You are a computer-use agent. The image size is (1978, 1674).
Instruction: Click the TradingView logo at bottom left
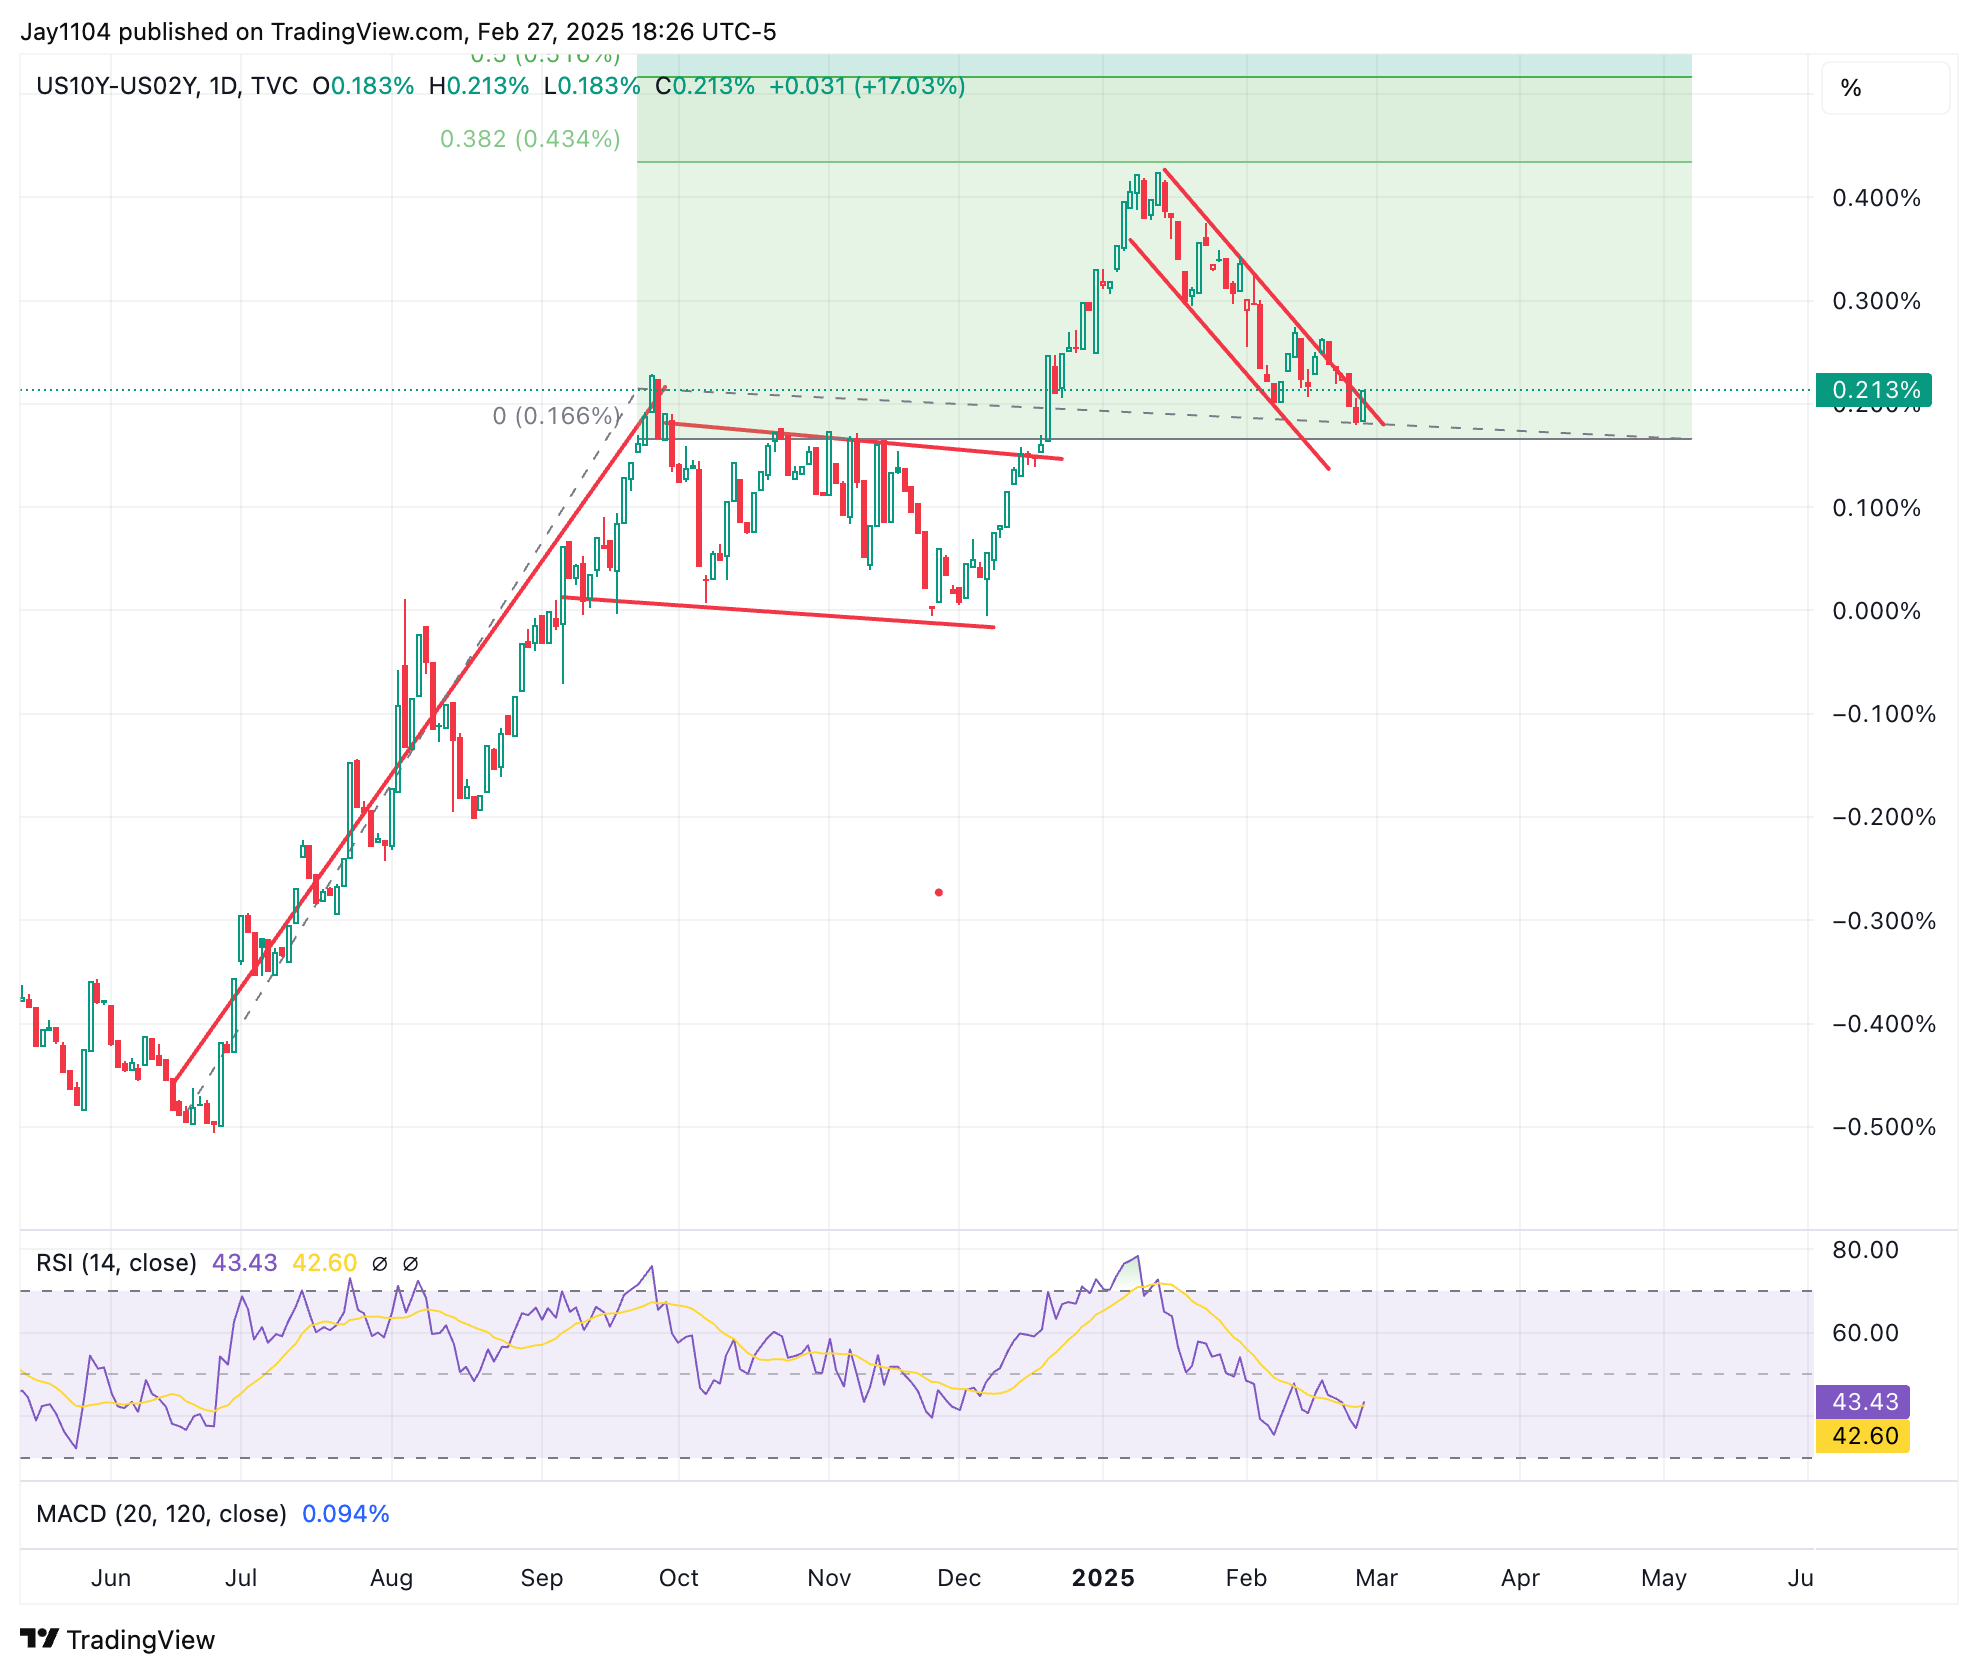coord(117,1640)
